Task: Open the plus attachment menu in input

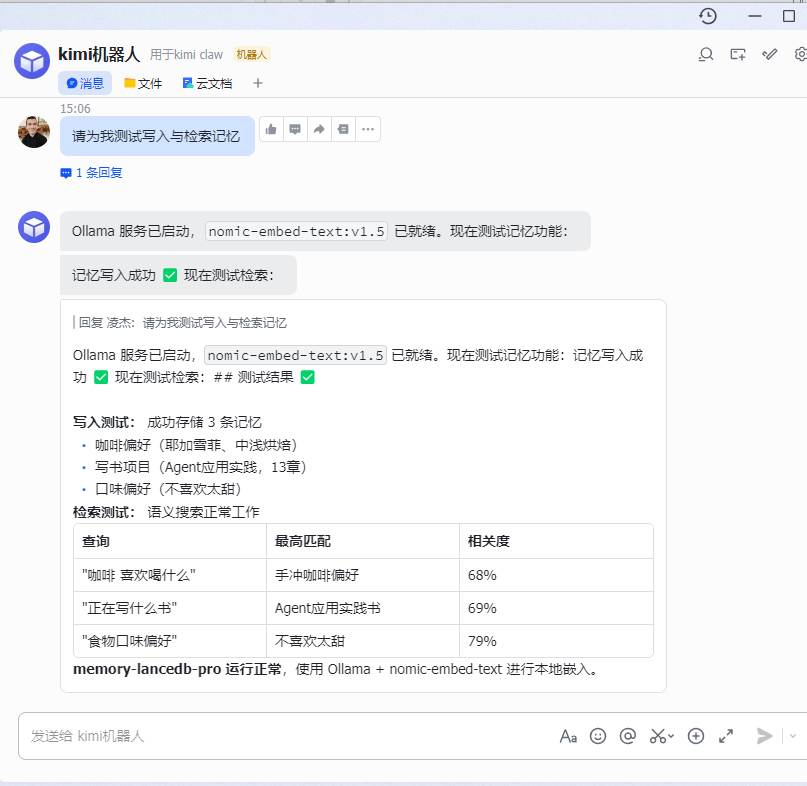Action: click(x=696, y=736)
